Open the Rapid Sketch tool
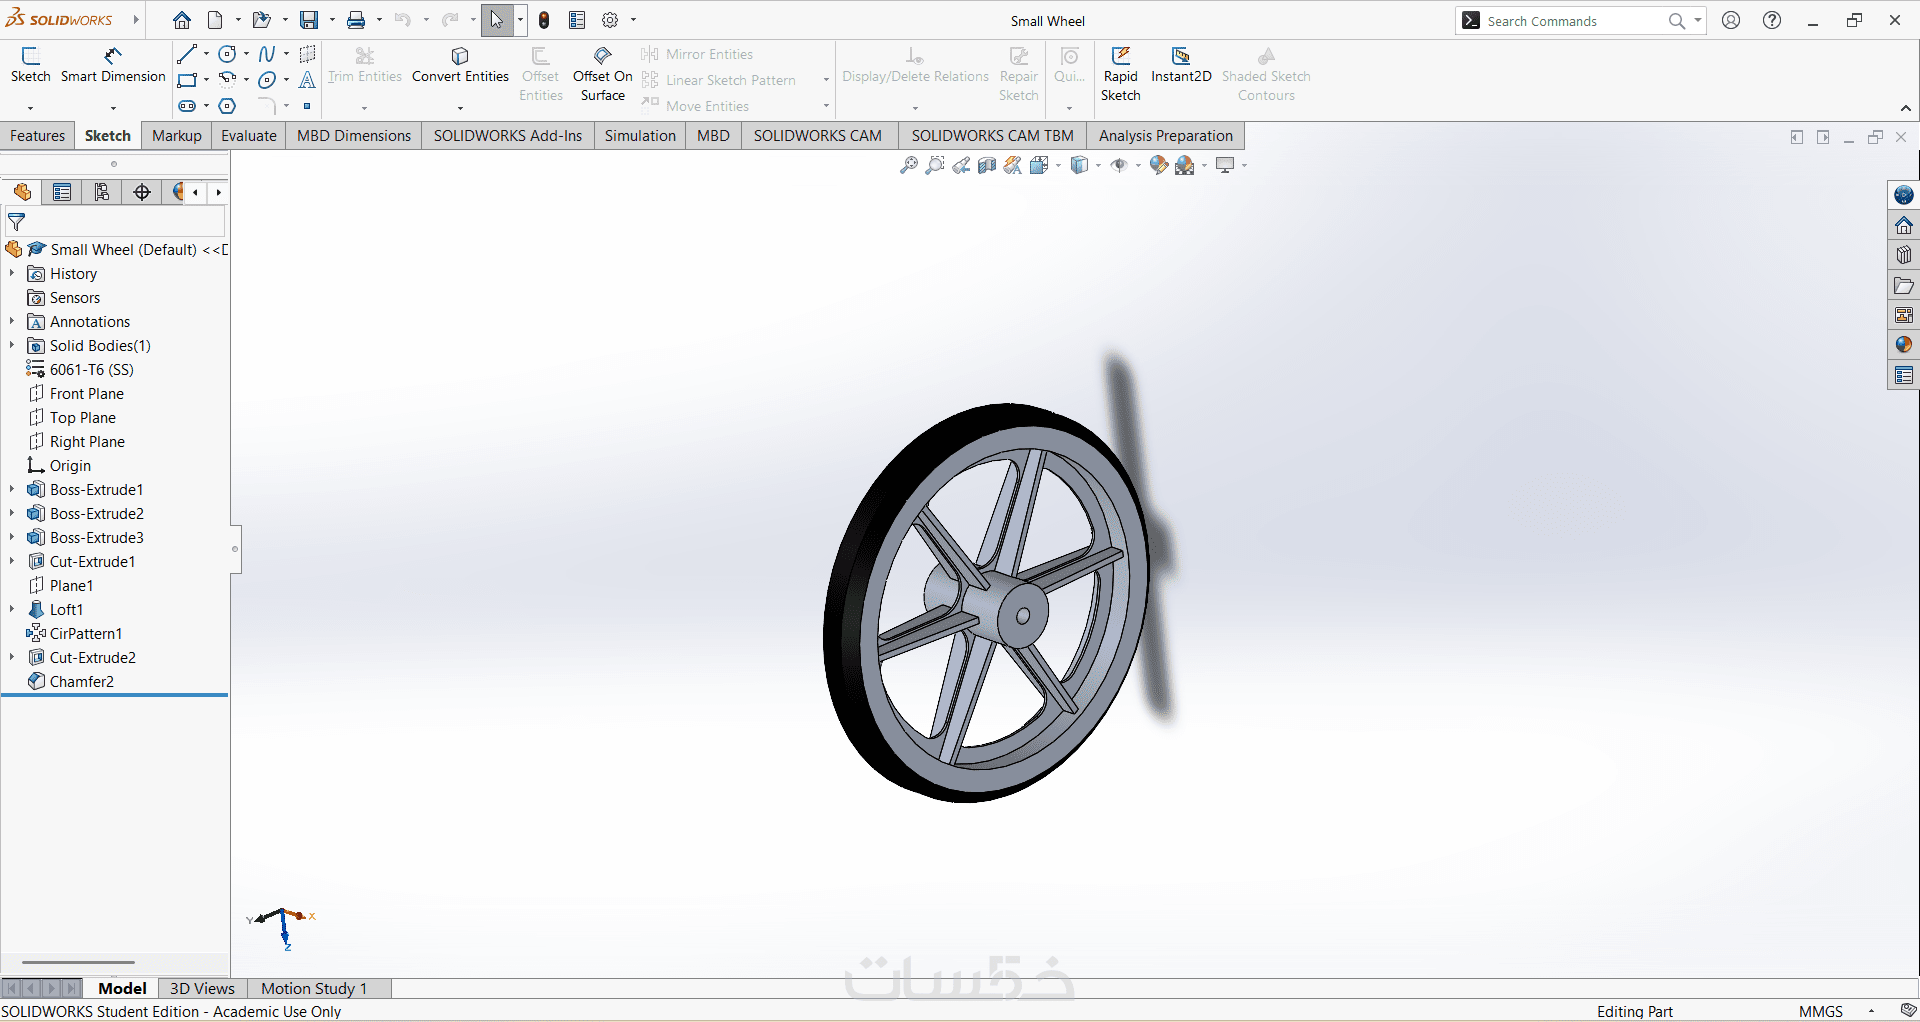Viewport: 1920px width, 1022px height. point(1120,74)
